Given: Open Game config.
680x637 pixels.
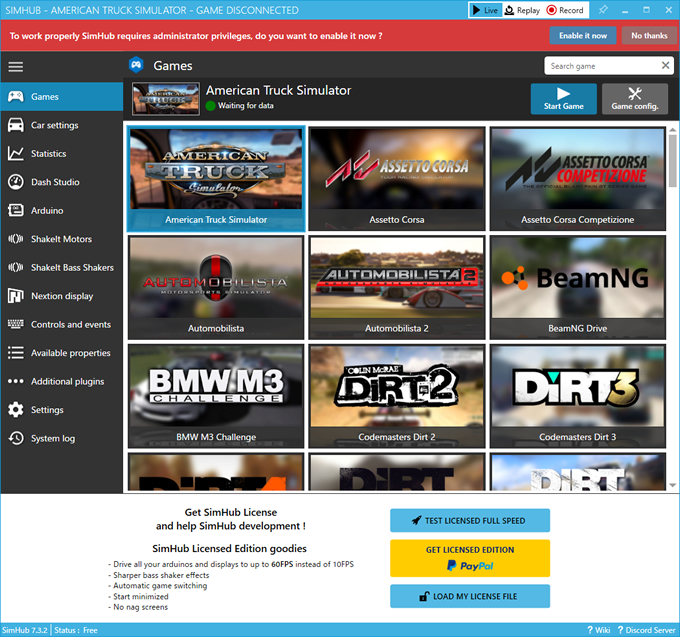Looking at the screenshot, I should tap(634, 99).
